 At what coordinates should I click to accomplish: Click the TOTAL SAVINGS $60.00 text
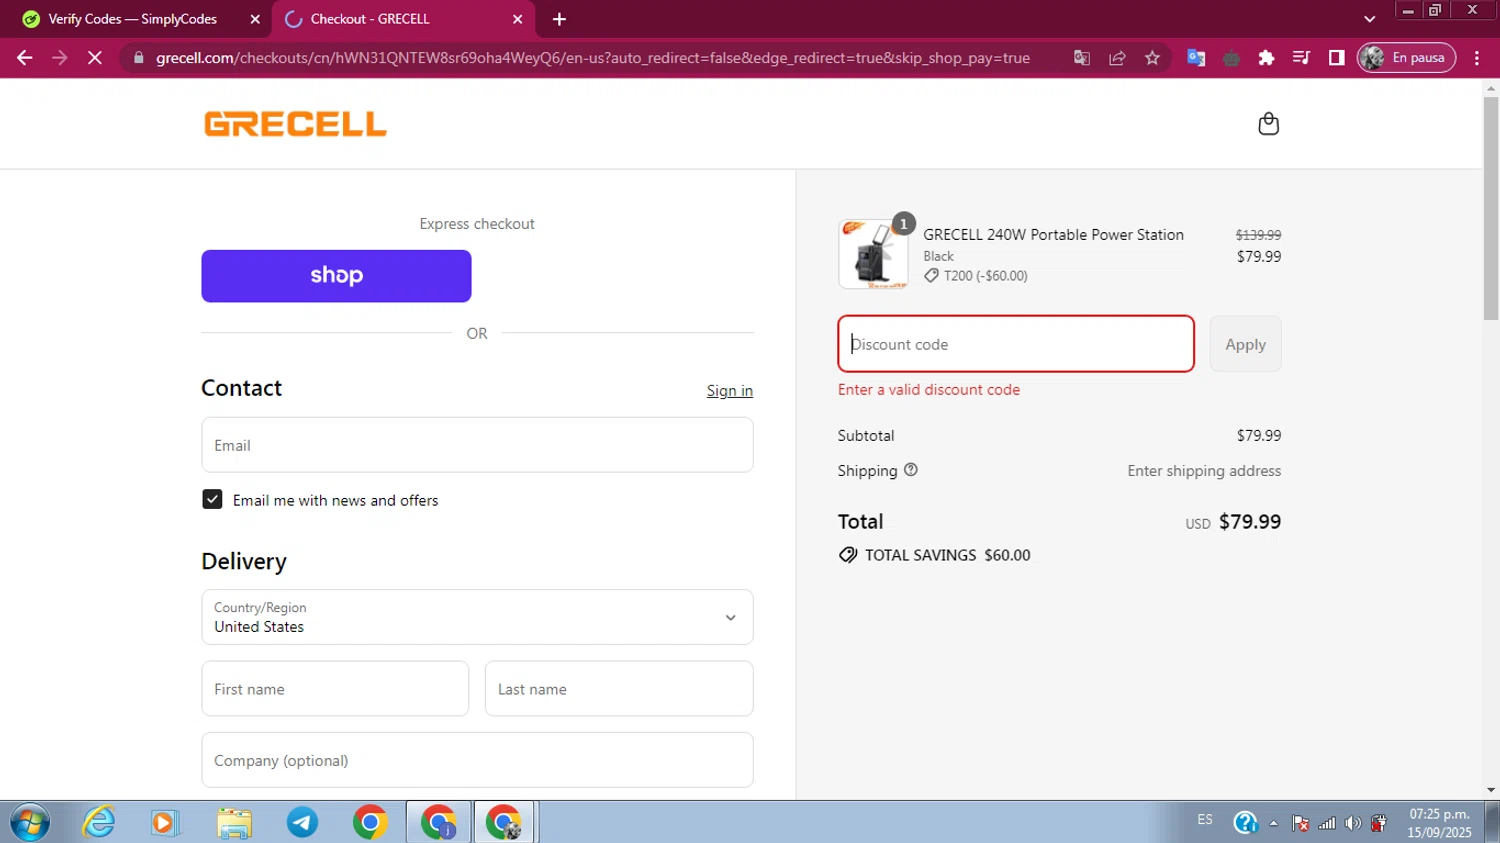click(x=947, y=555)
